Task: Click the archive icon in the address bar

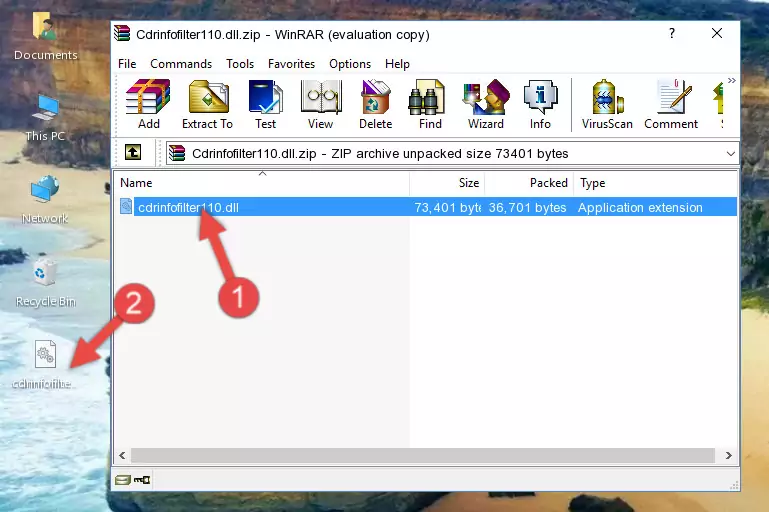Action: pyautogui.click(x=177, y=154)
